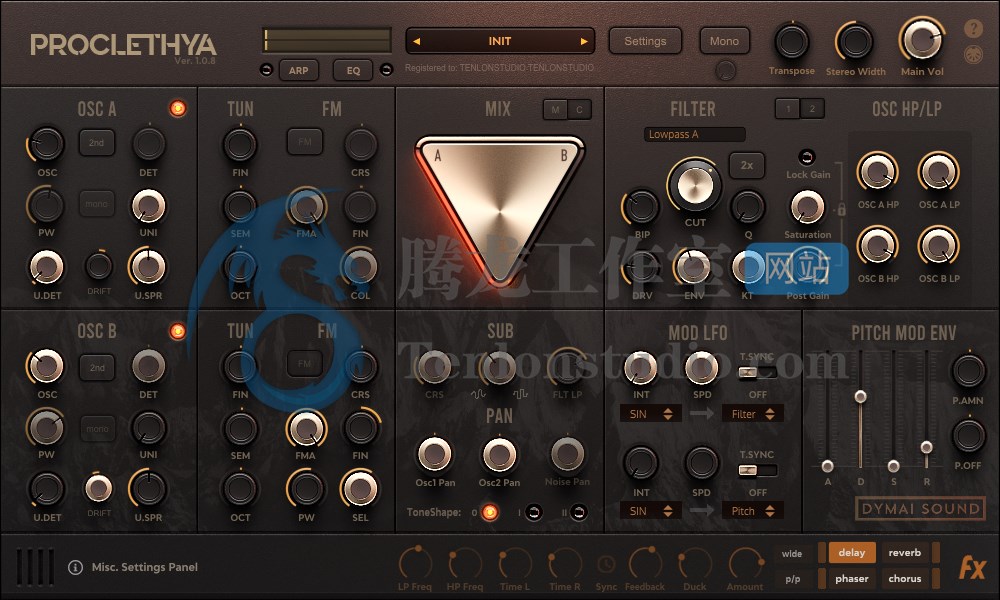Click the OSC A HP knob
1000x600 pixels.
pos(878,172)
